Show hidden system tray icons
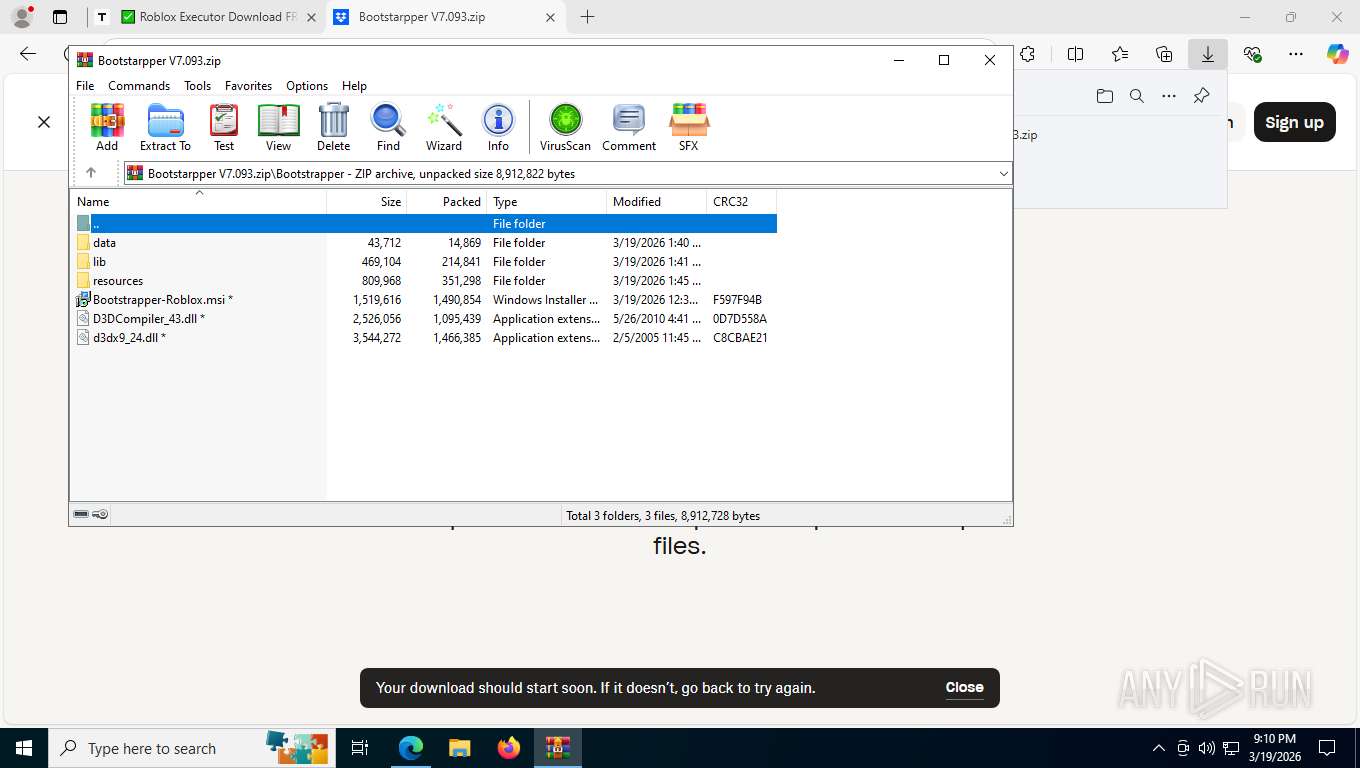Viewport: 1360px width, 768px height. tap(1159, 748)
